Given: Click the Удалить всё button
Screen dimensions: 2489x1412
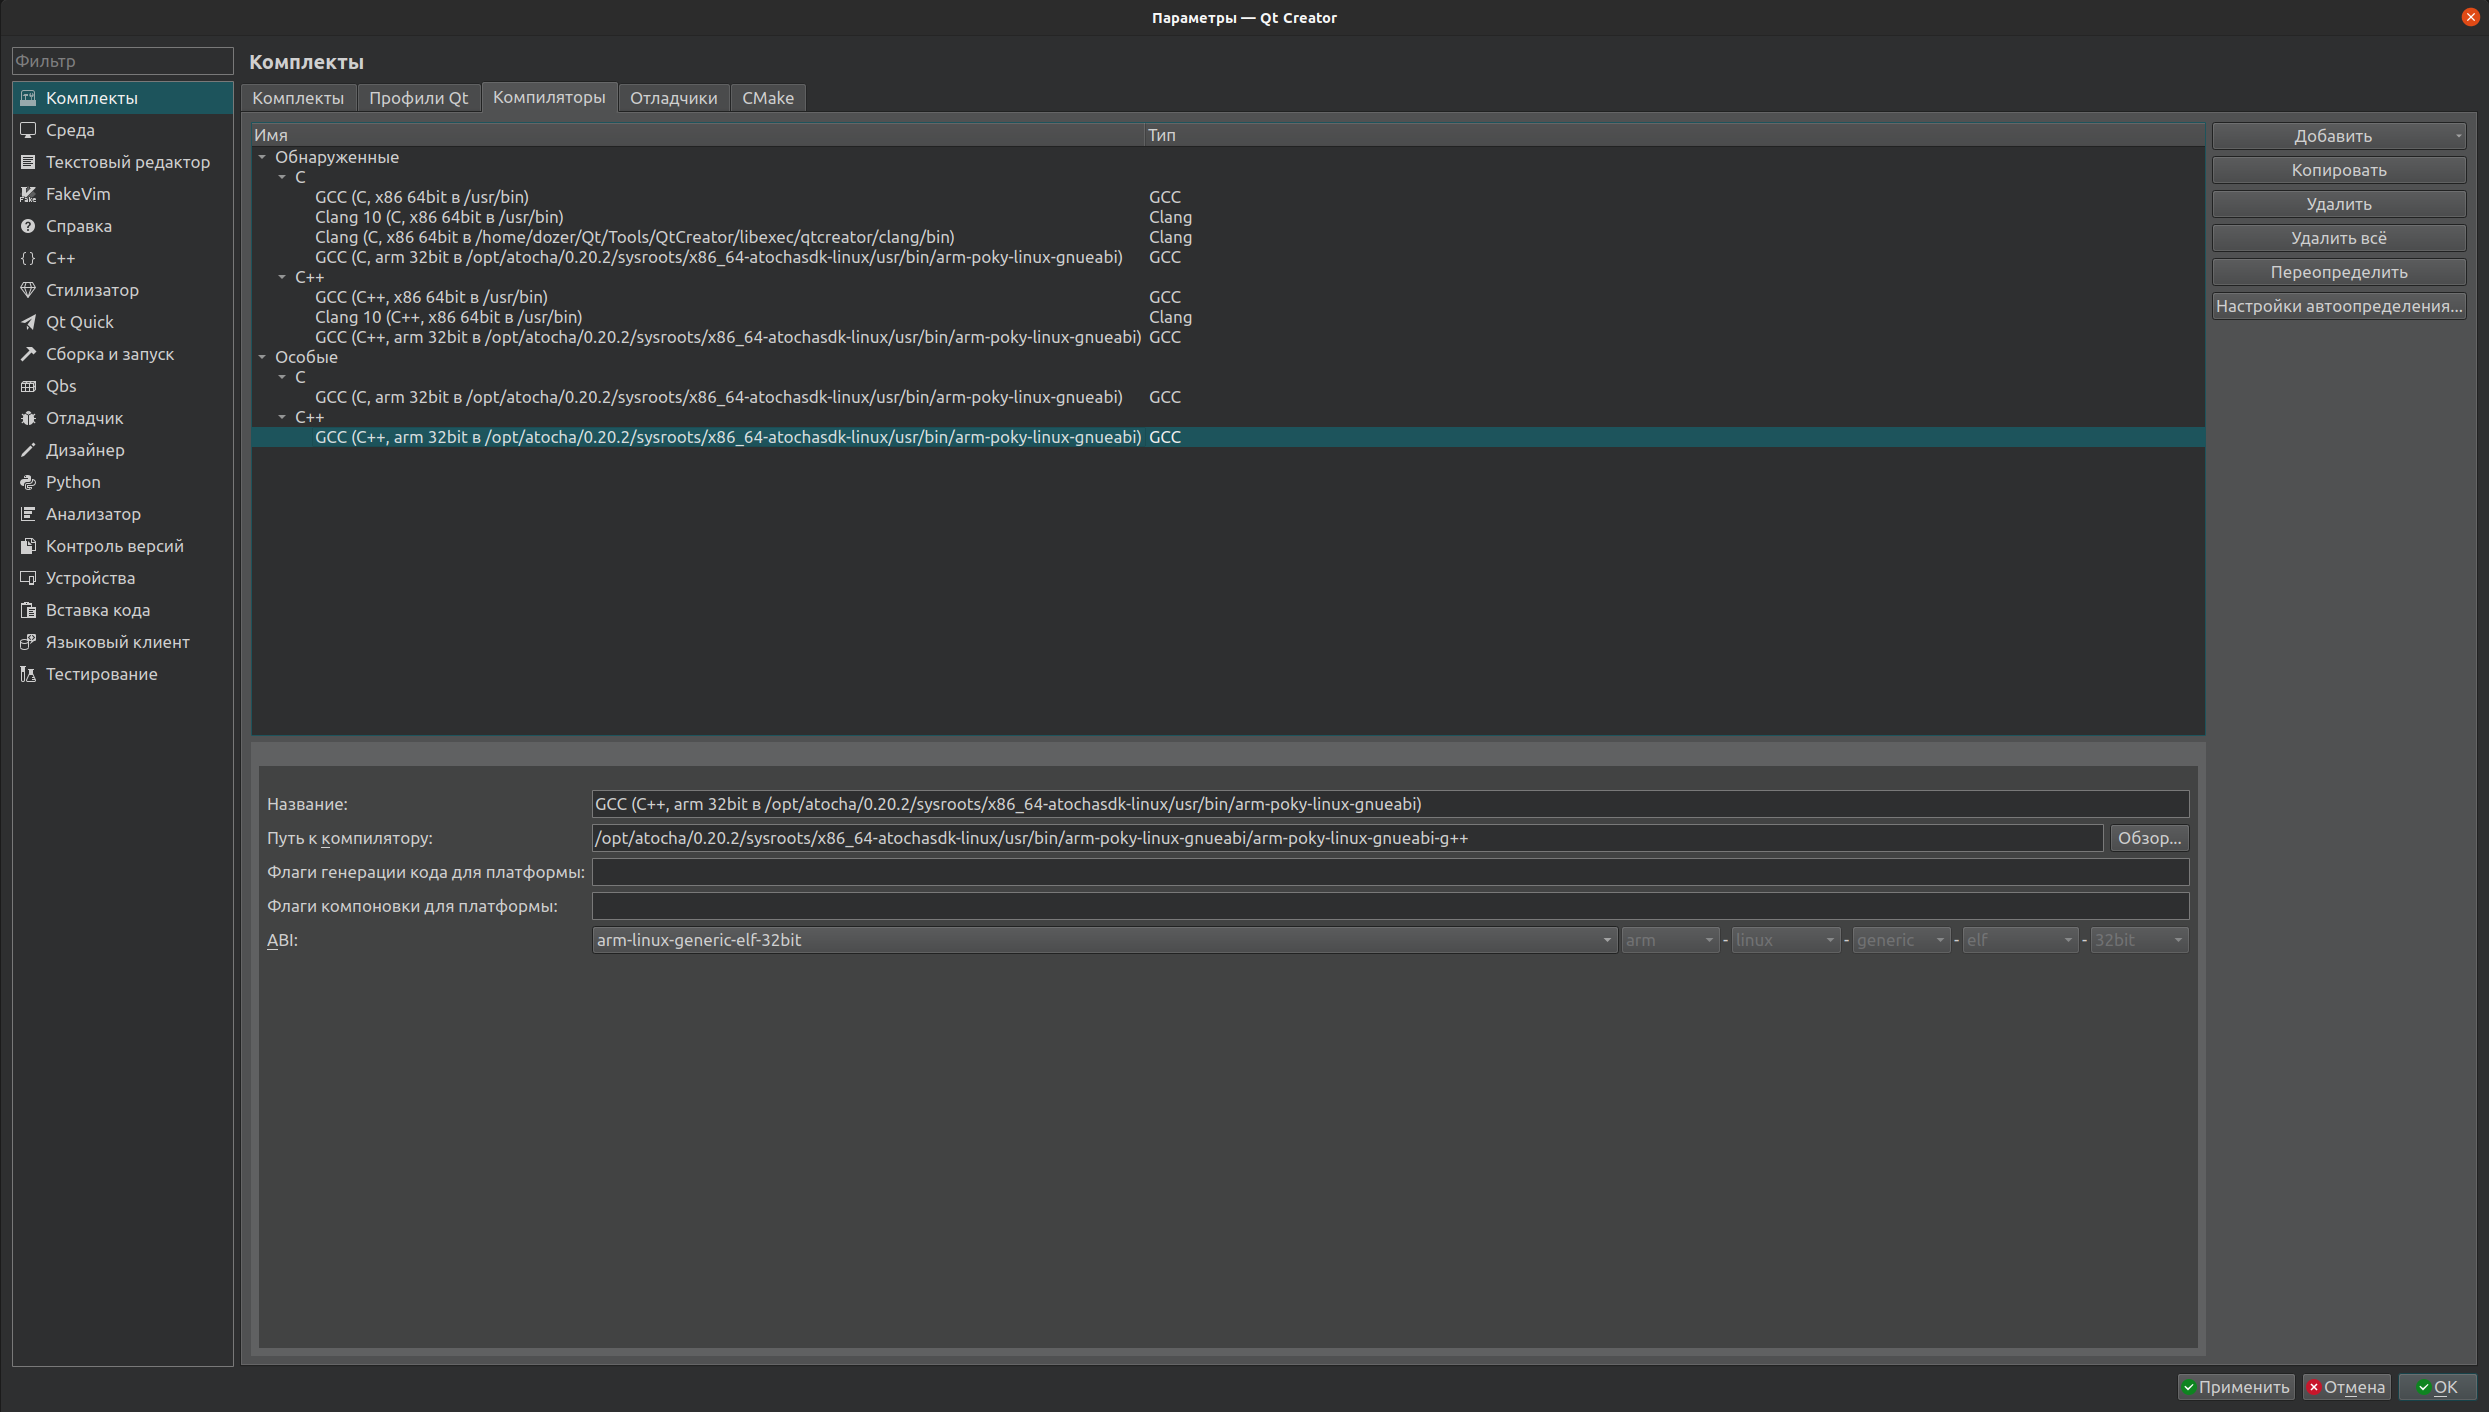Looking at the screenshot, I should [2338, 238].
